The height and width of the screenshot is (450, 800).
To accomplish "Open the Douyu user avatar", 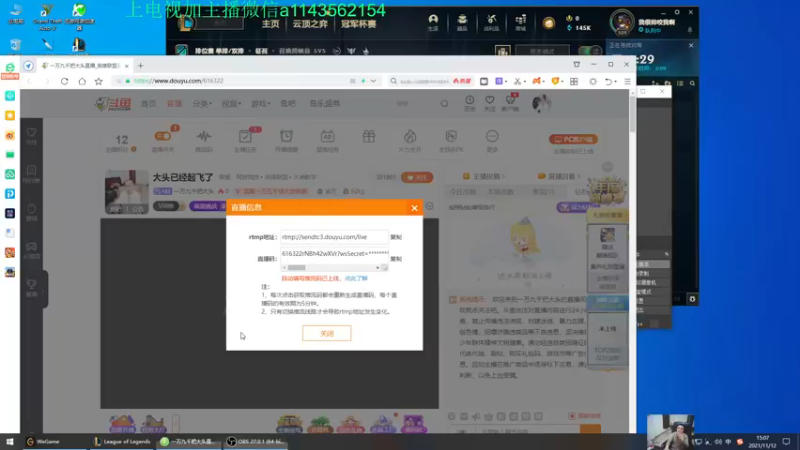I will tap(541, 103).
